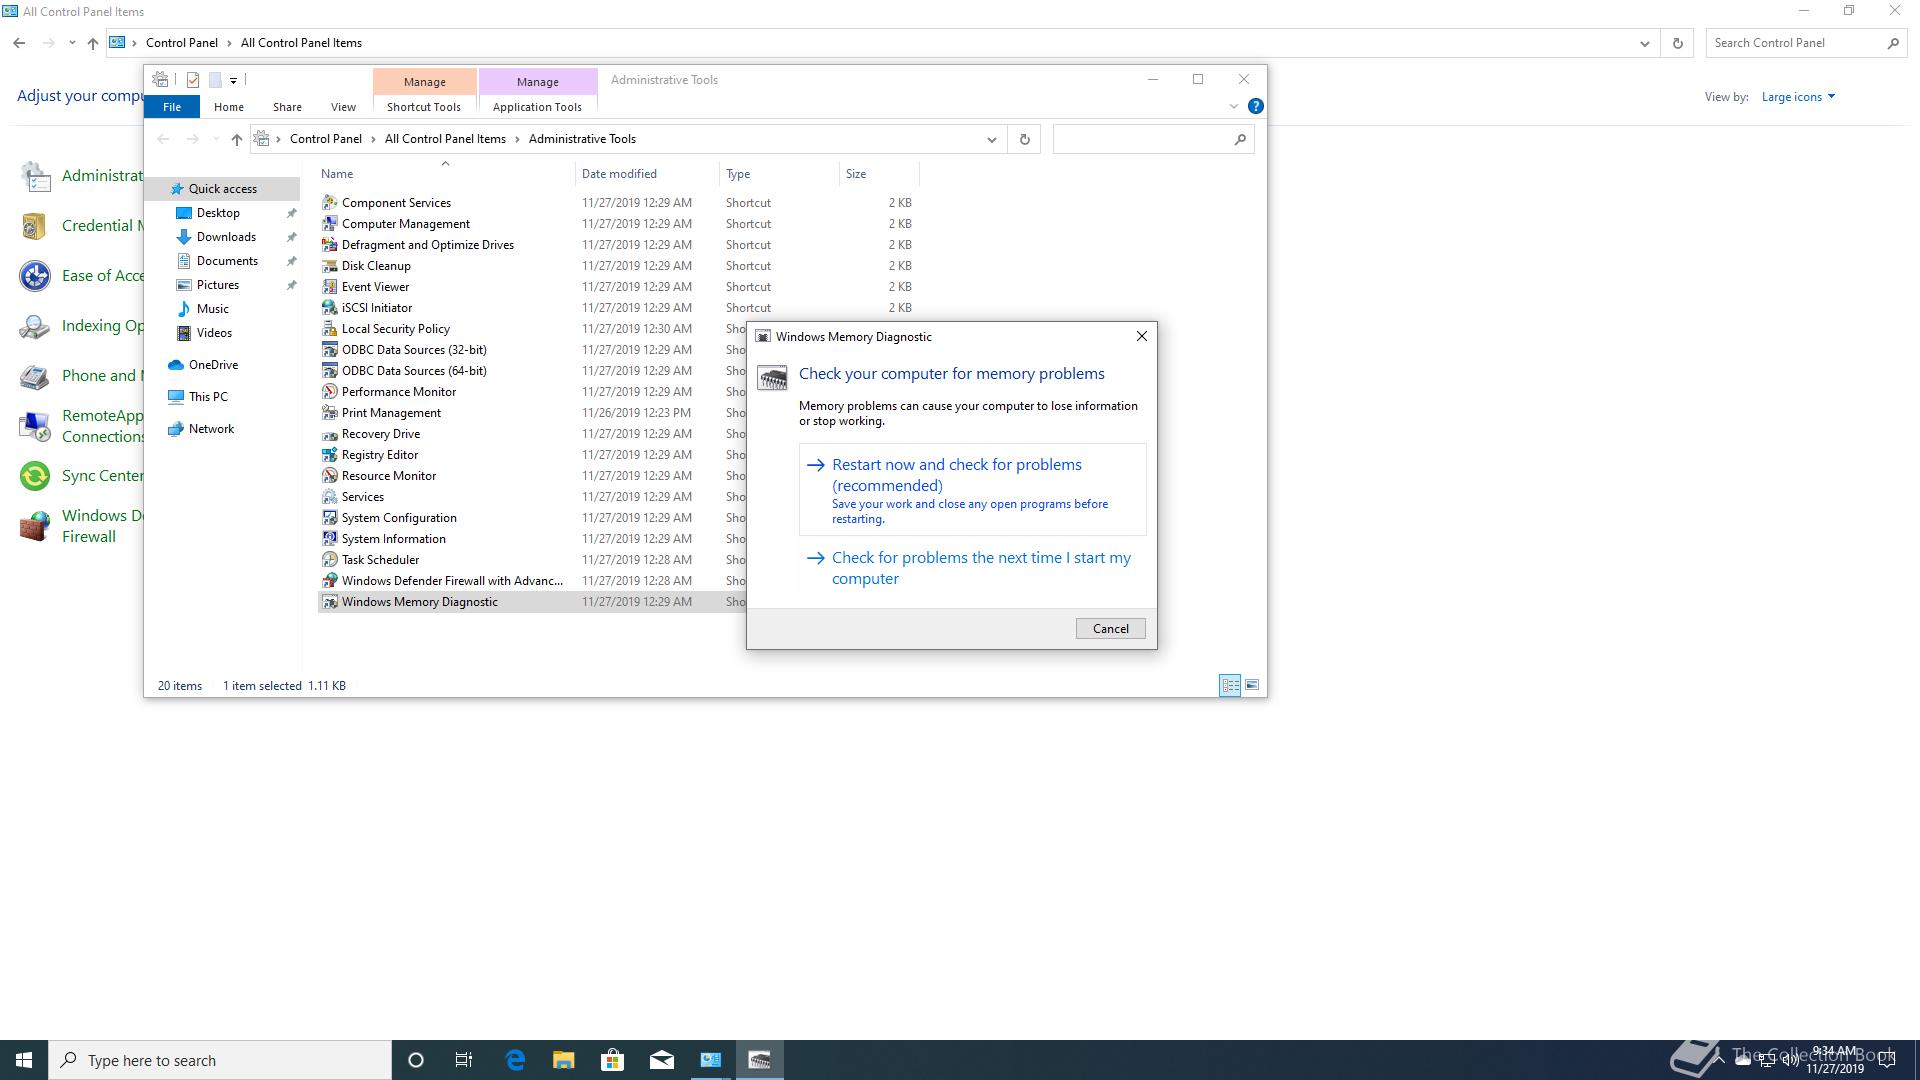Go up one folder level in Administrative Tools
This screenshot has width=1920, height=1080.
point(236,139)
